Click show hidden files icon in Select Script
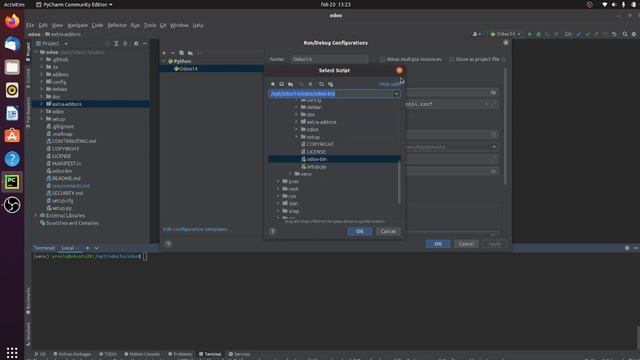The width and height of the screenshot is (640, 360). pyautogui.click(x=331, y=84)
